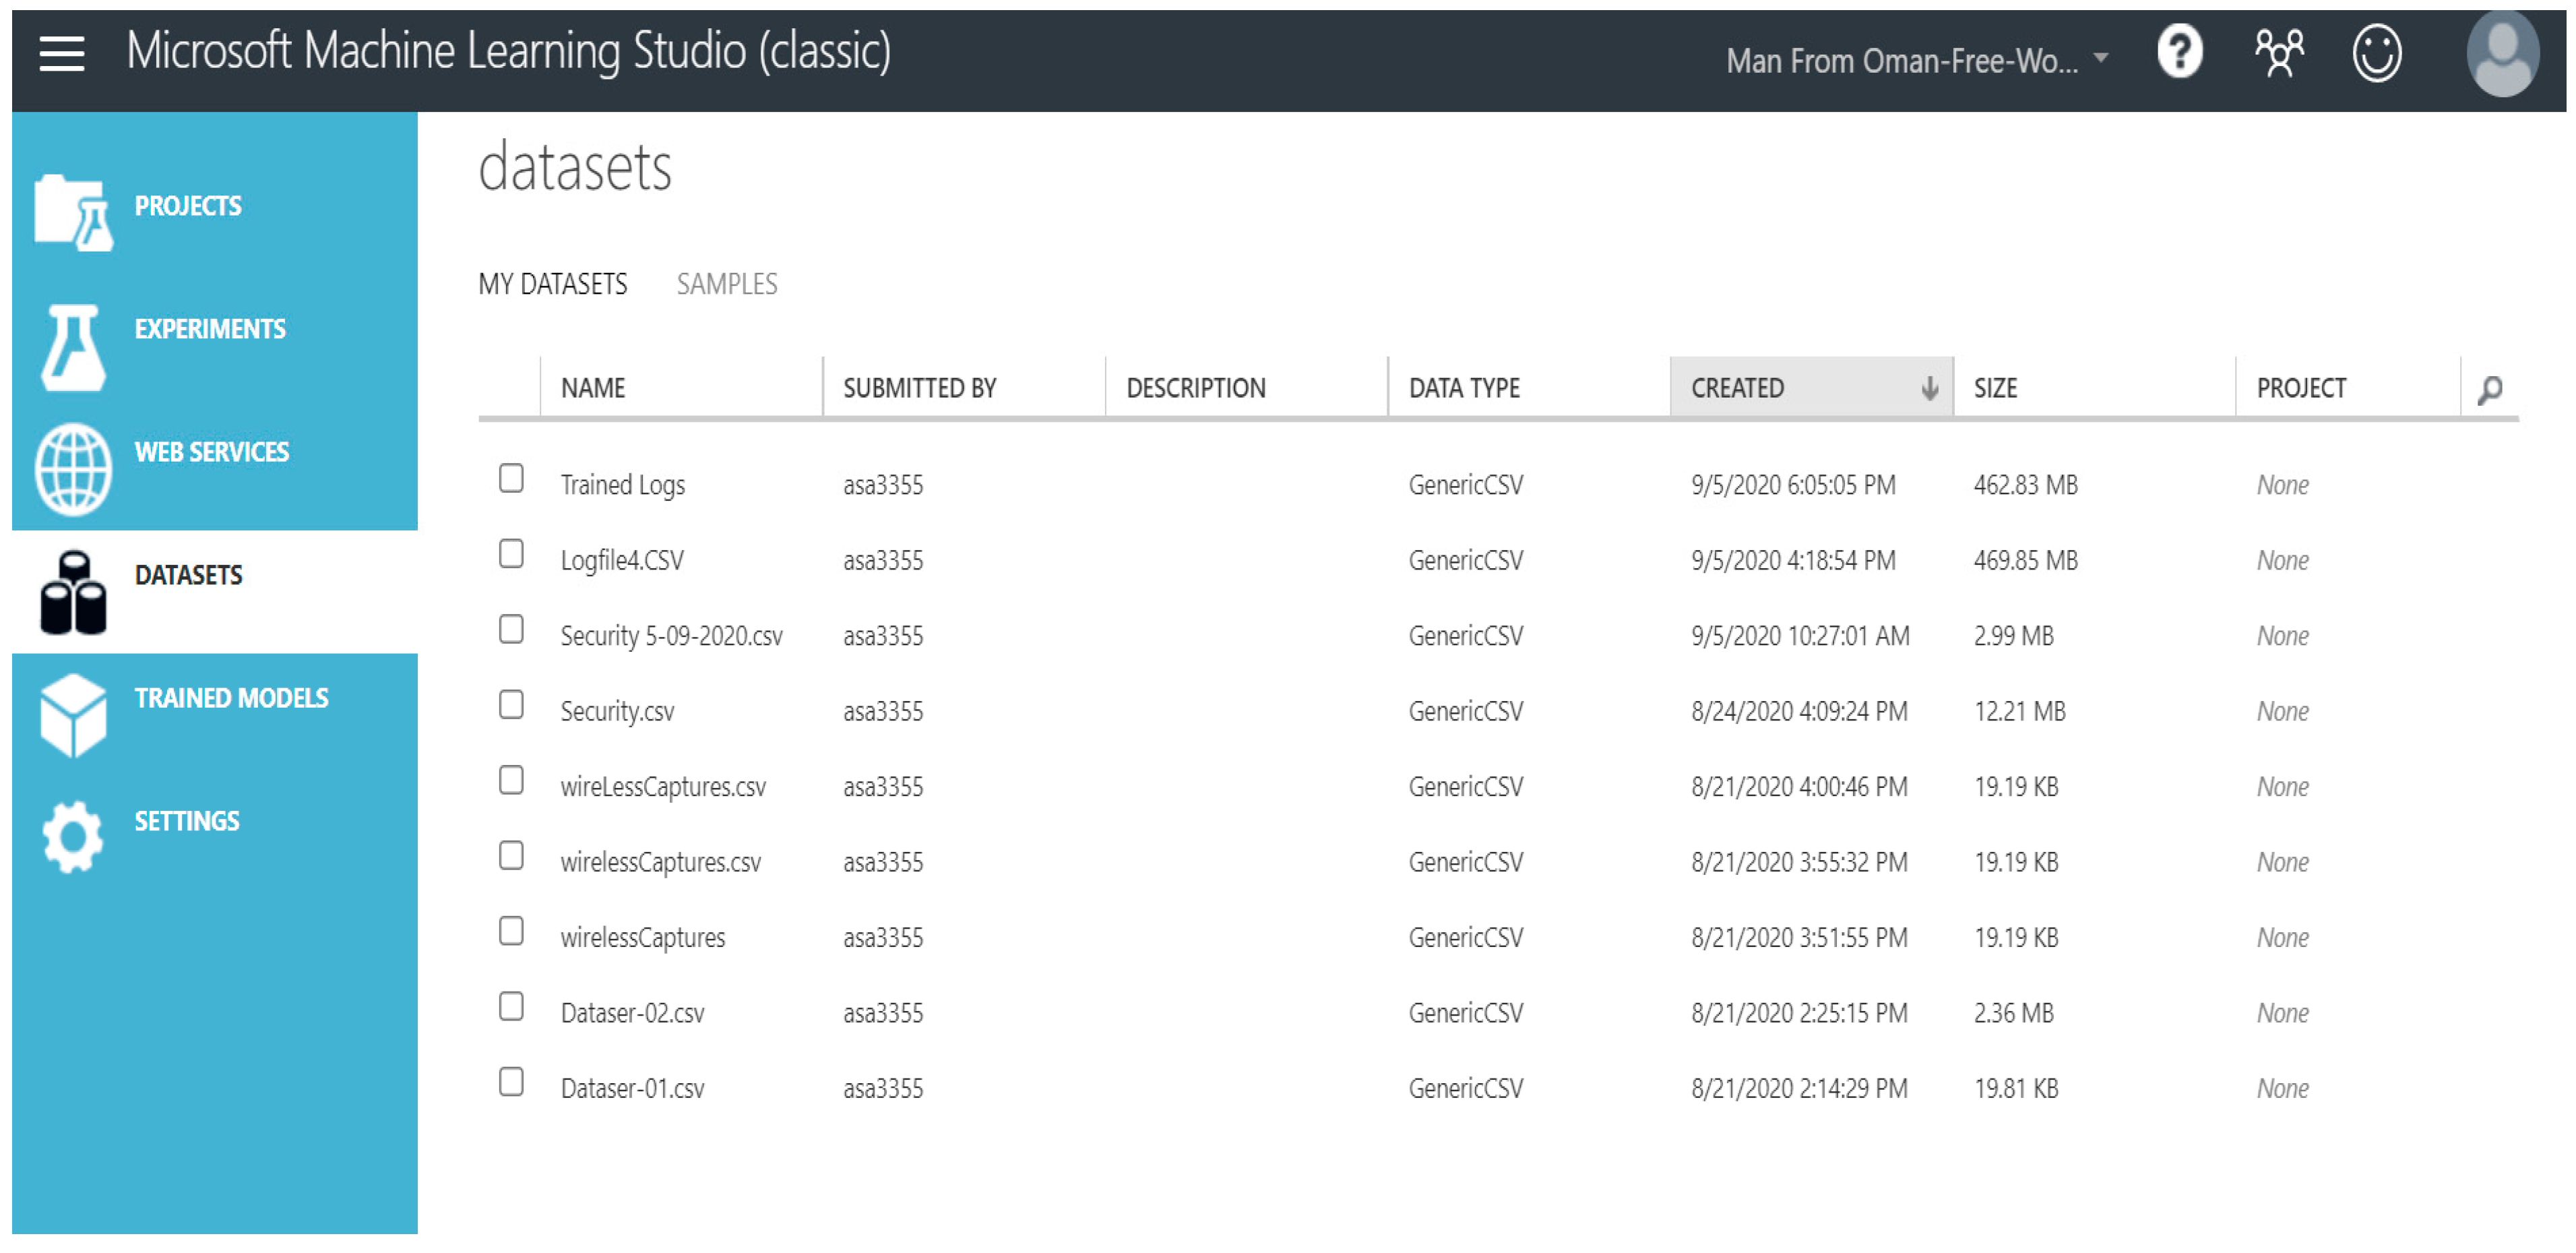Select the Logfile4.CSV row checkbox
Viewport: 2576px width, 1253px height.
click(511, 554)
